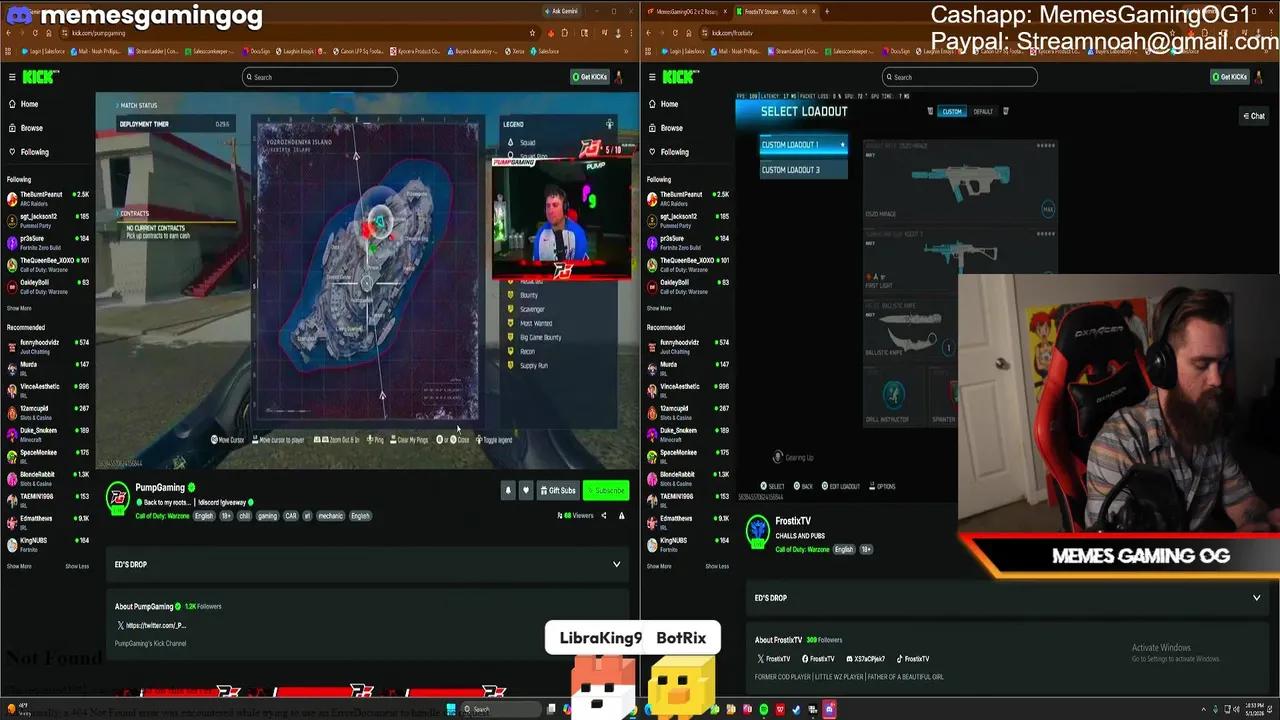
Task: Click Show Less in right sidebar
Action: (x=717, y=566)
